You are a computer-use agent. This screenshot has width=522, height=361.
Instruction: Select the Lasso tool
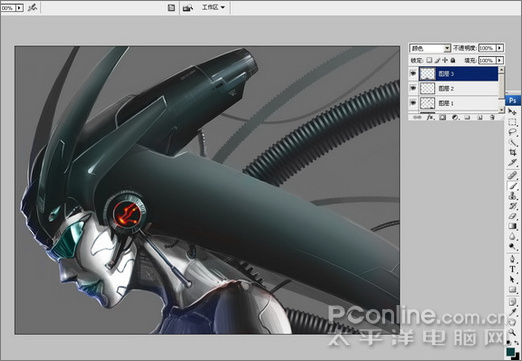click(512, 132)
